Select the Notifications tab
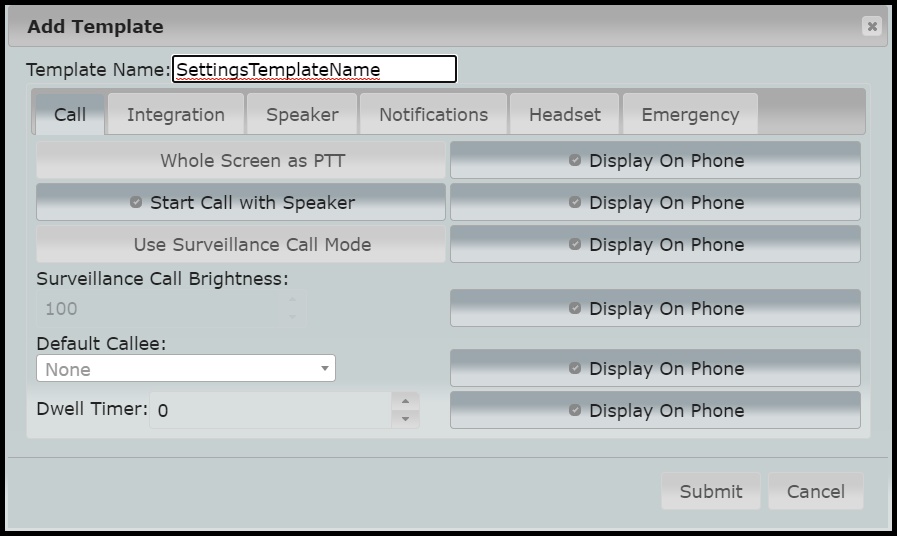Image resolution: width=897 pixels, height=536 pixels. pyautogui.click(x=433, y=114)
